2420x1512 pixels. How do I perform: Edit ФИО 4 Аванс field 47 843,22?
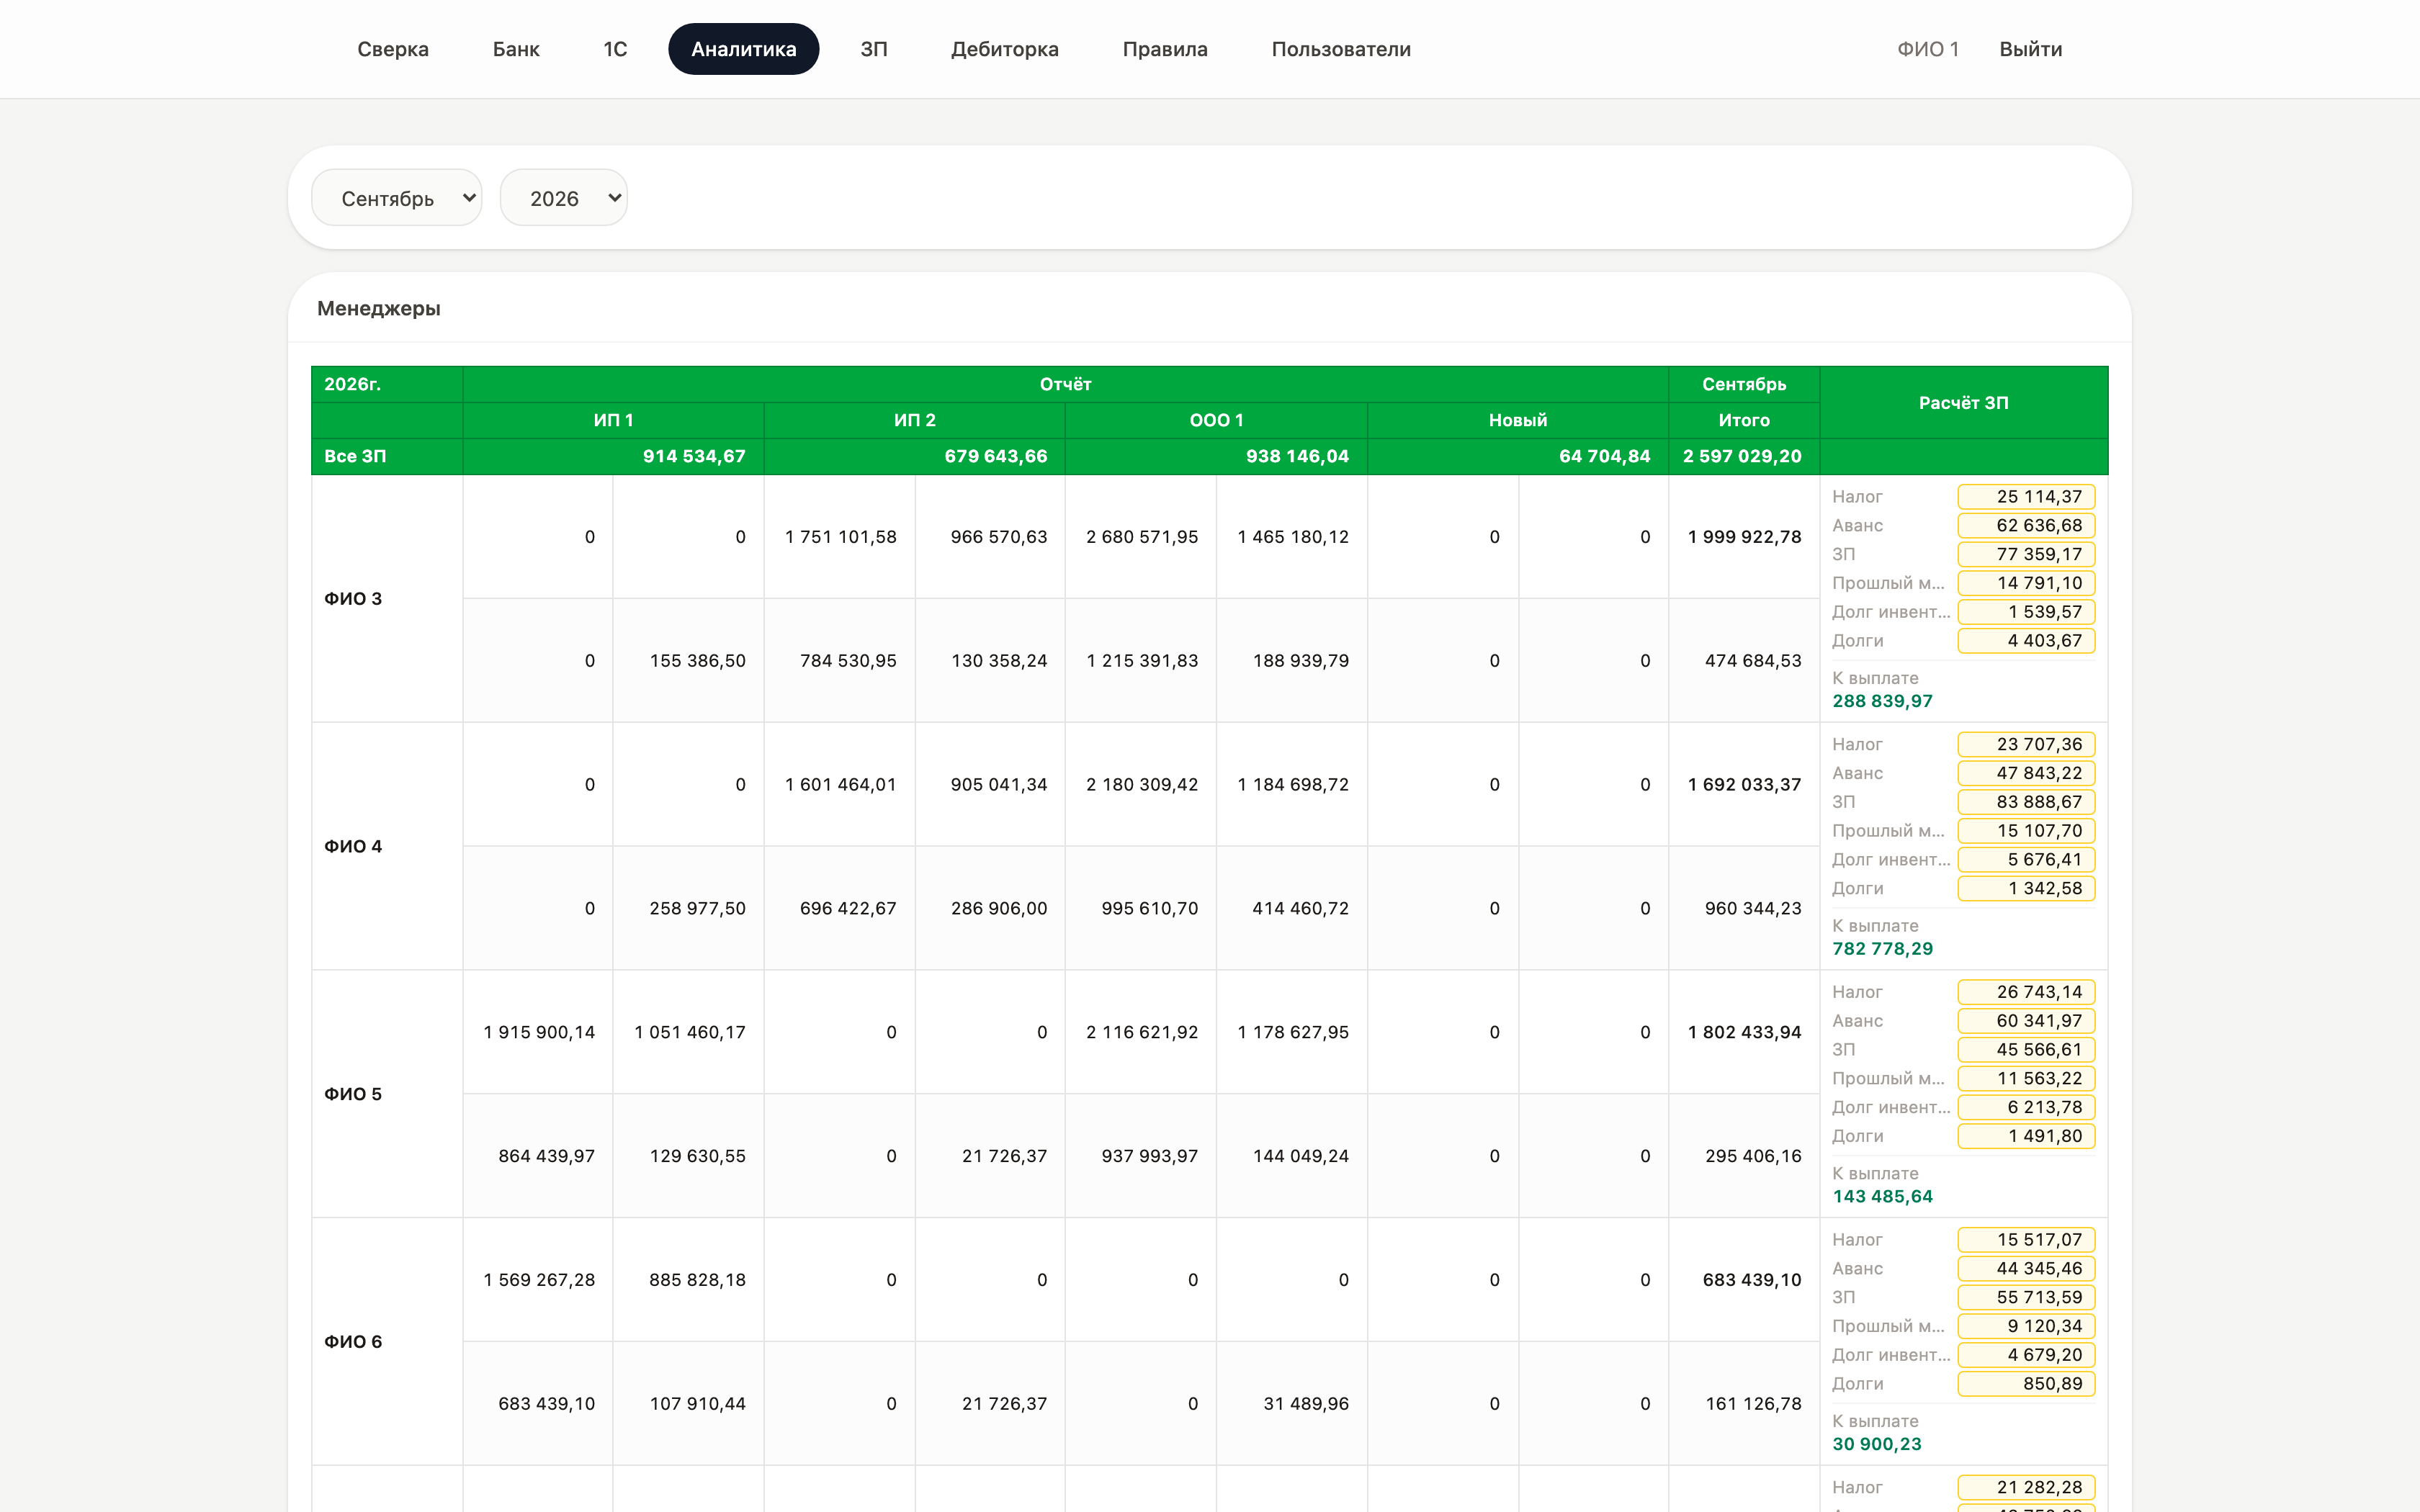pyautogui.click(x=2026, y=773)
